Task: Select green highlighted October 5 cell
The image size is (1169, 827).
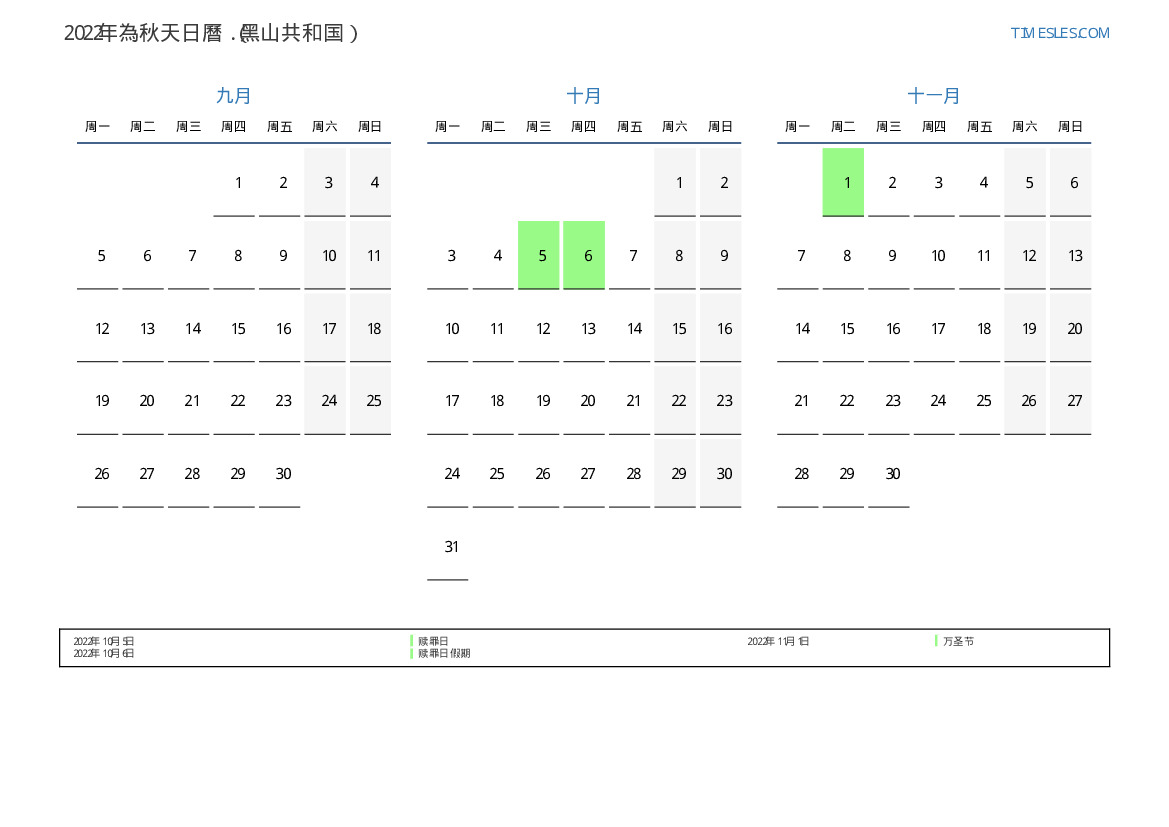Action: point(542,255)
